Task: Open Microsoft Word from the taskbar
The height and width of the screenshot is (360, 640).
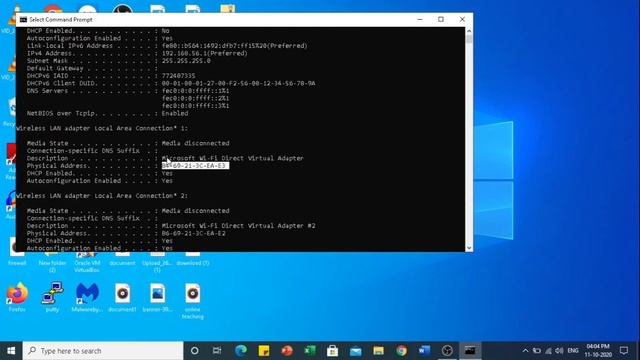Action: point(424,351)
